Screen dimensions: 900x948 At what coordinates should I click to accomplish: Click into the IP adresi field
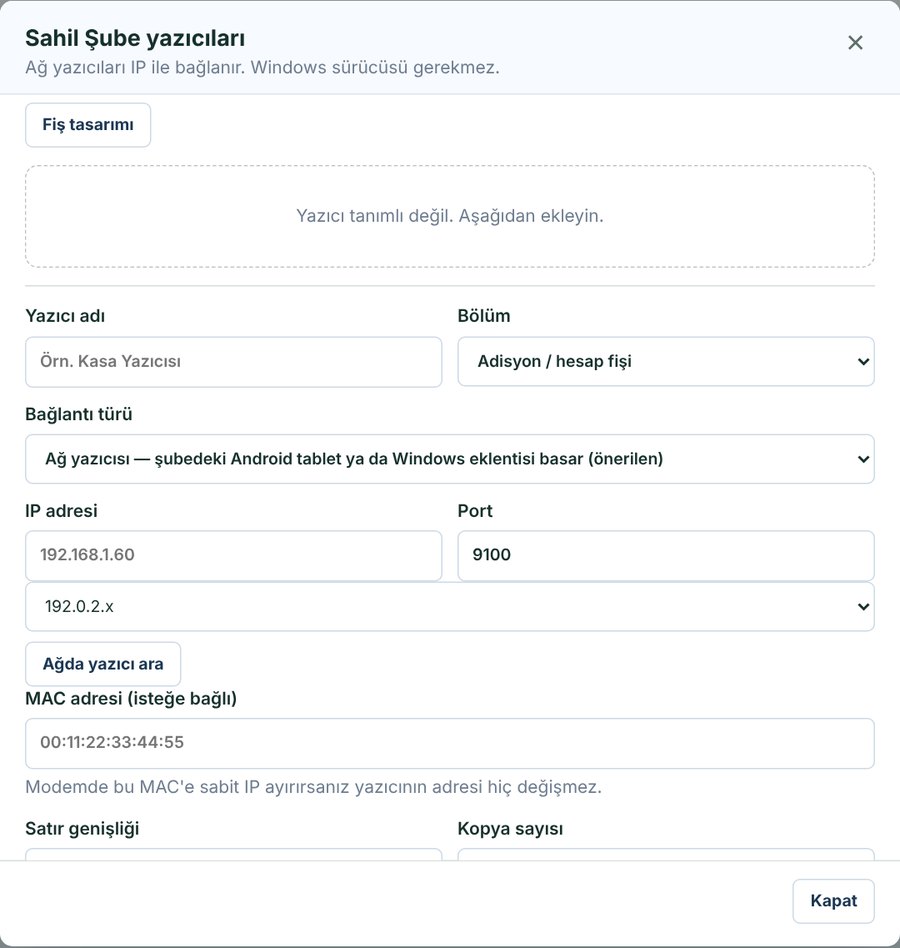233,555
